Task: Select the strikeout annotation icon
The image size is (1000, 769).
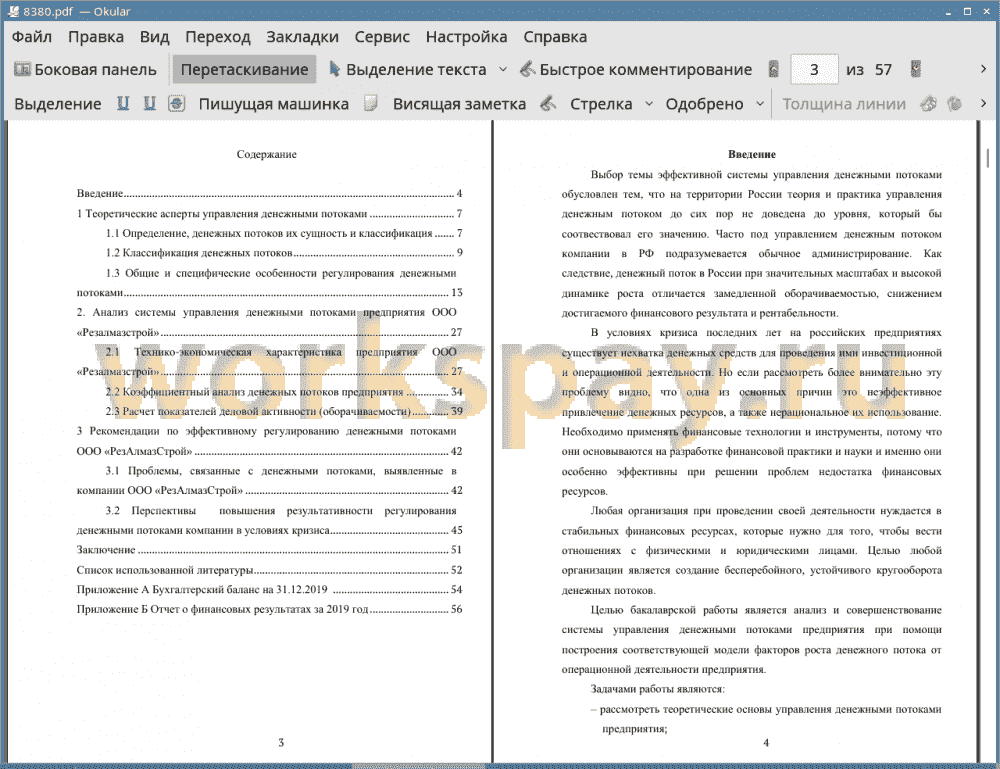Action: click(x=177, y=103)
